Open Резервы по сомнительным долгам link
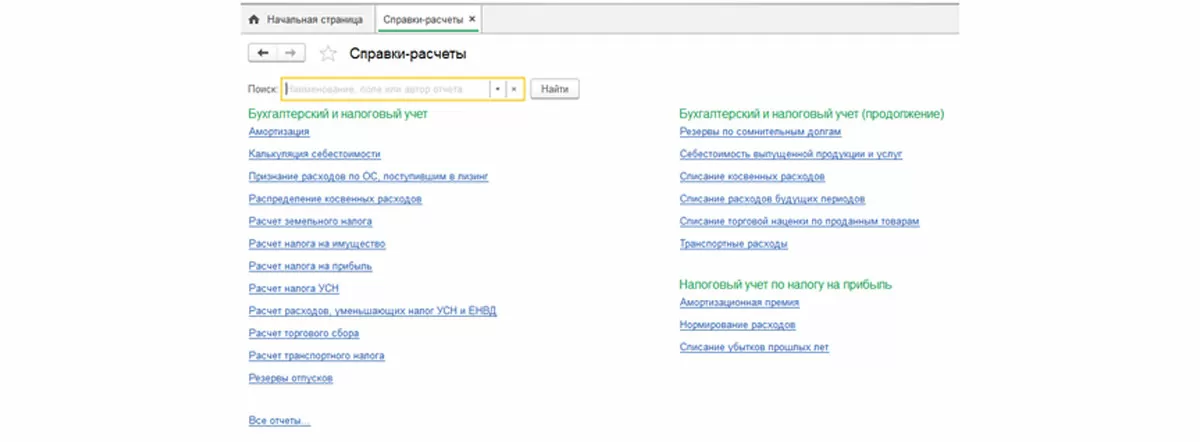 click(760, 131)
